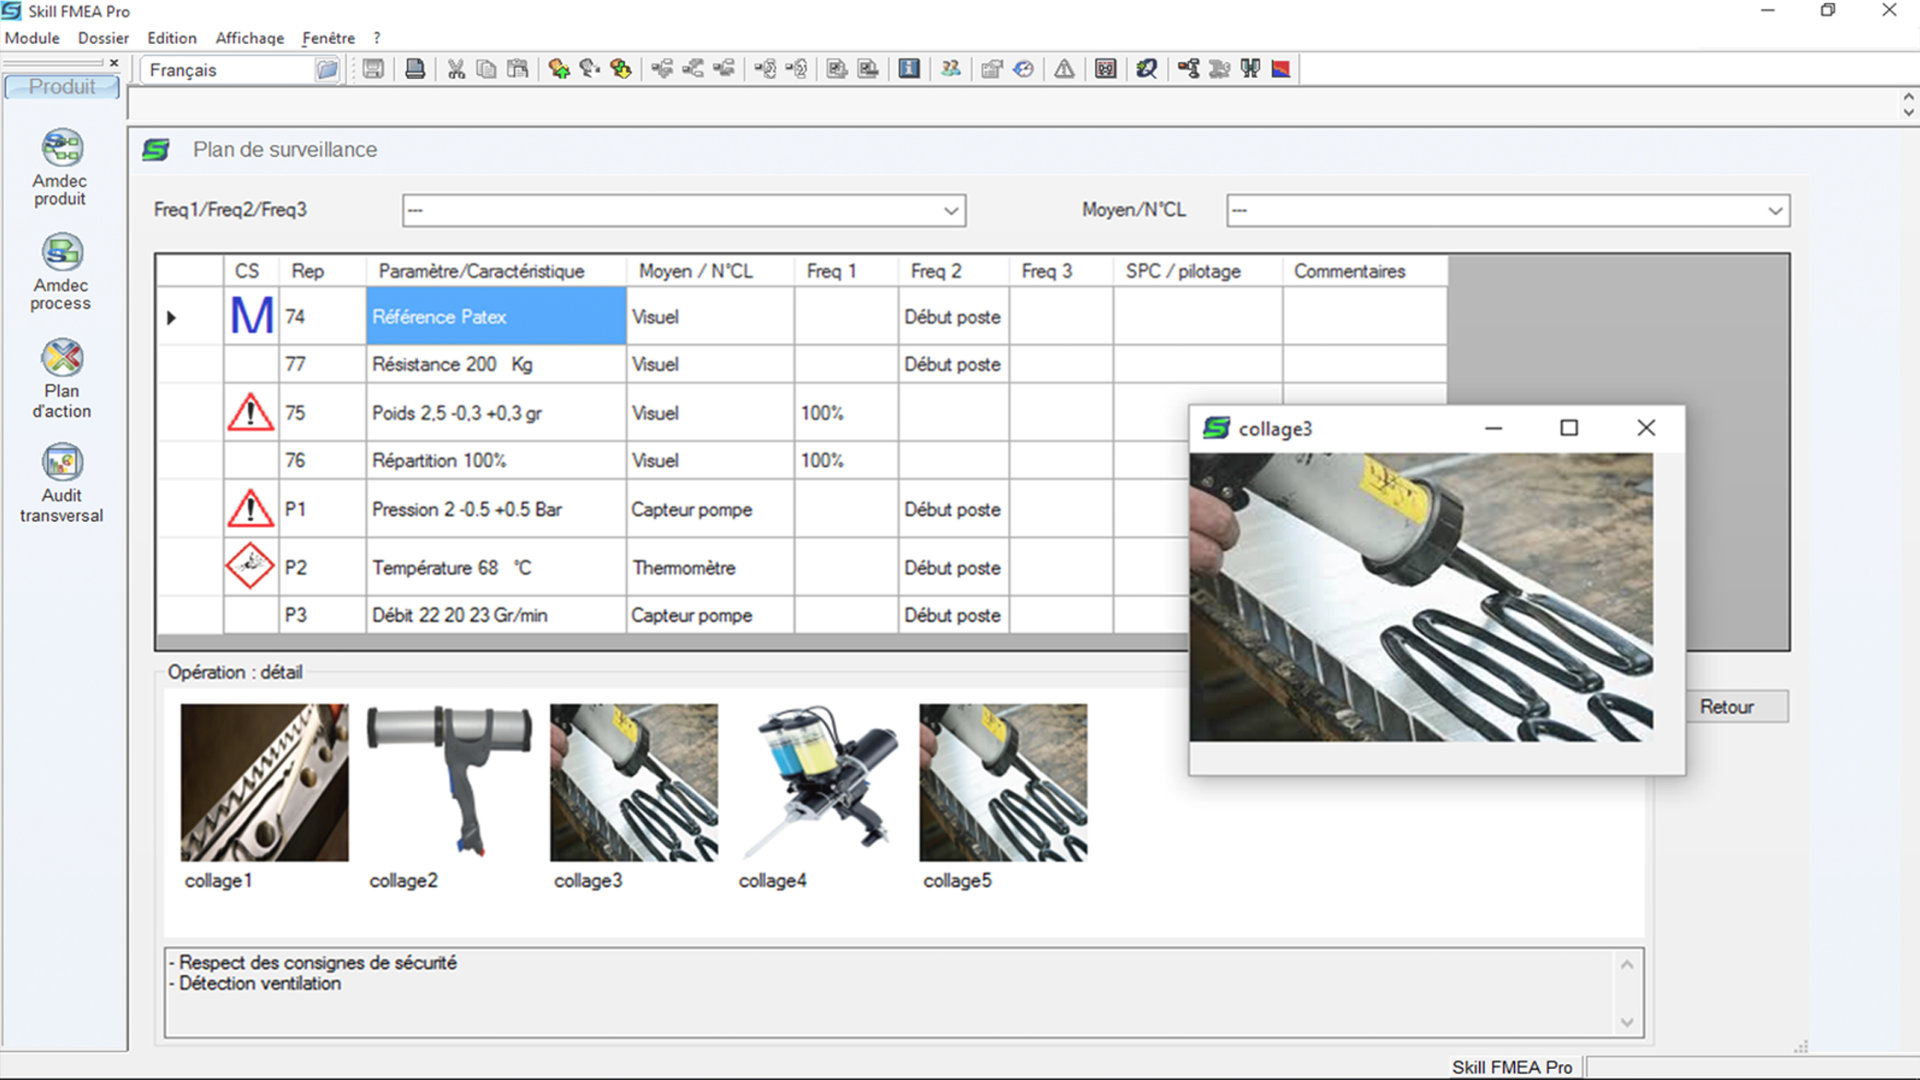
Task: Click the blue information toolbar icon
Action: [x=909, y=69]
